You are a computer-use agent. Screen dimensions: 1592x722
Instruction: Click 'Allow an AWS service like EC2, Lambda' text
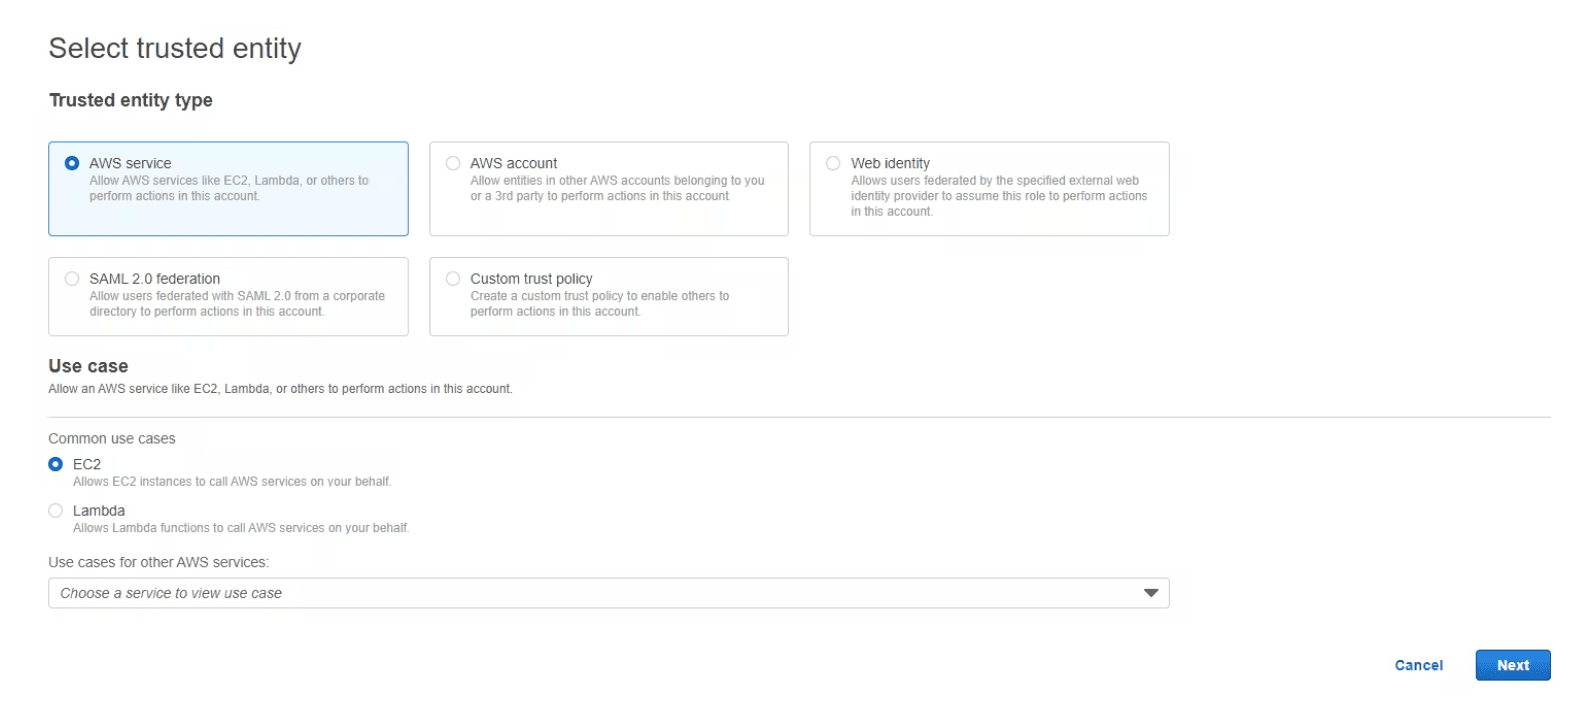[x=280, y=389]
